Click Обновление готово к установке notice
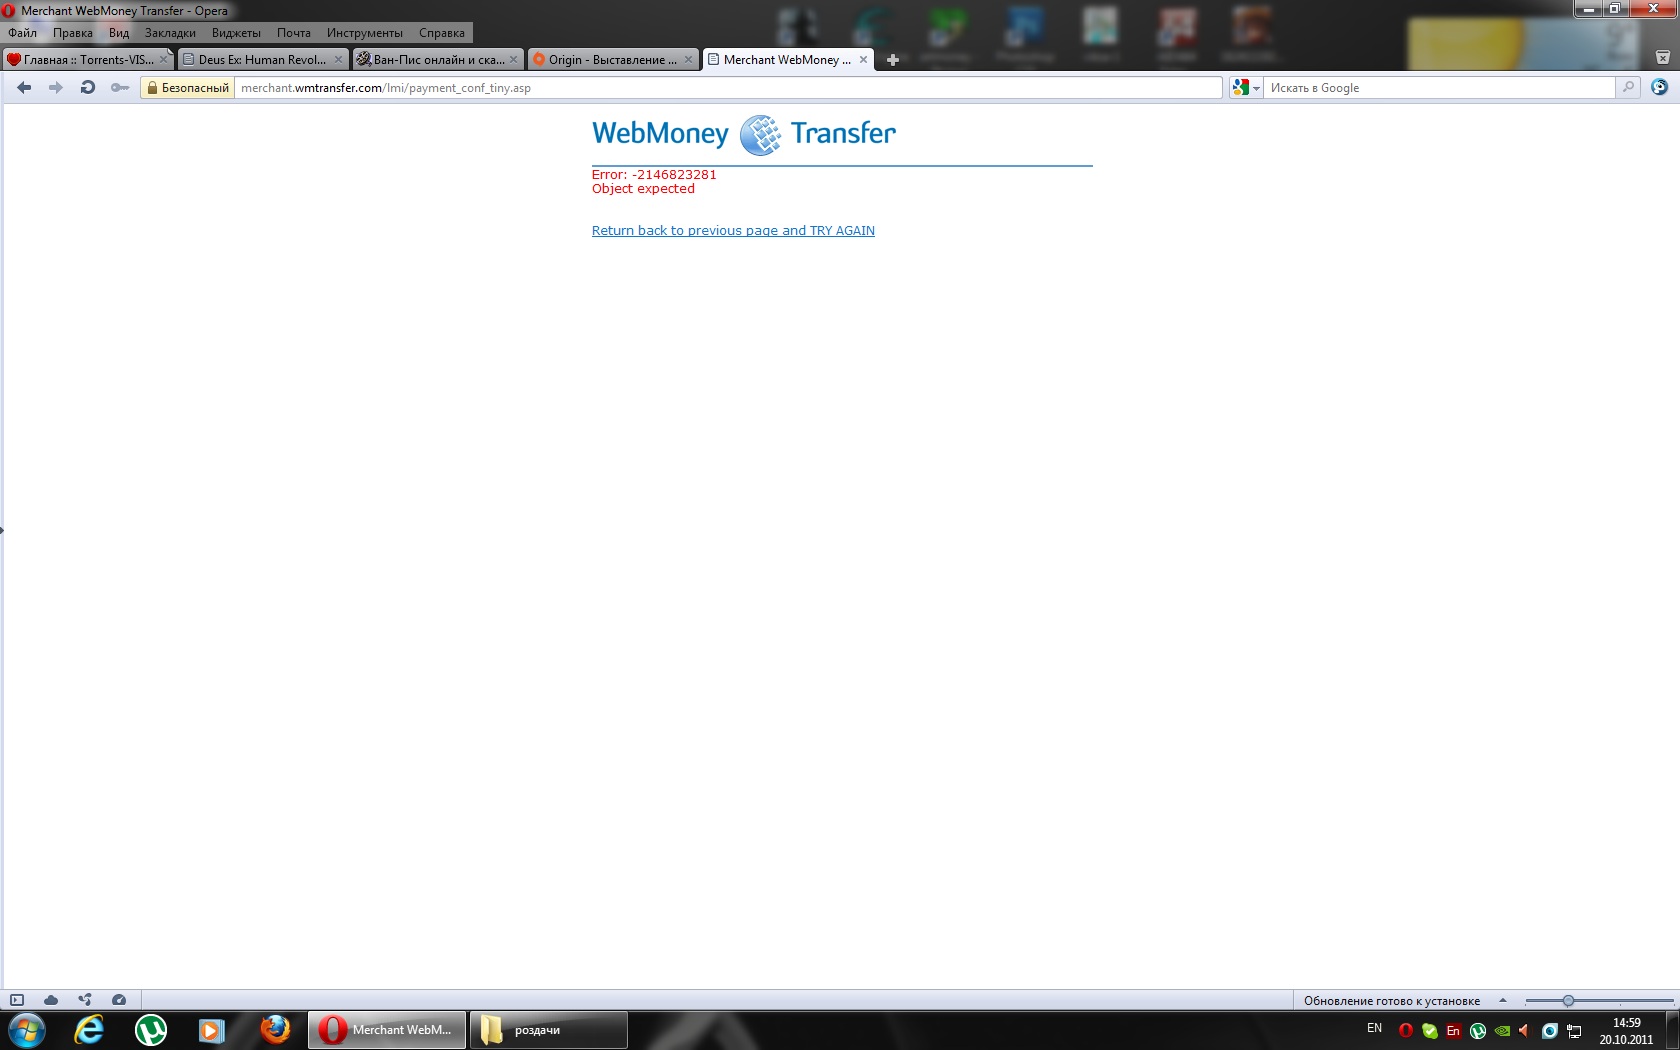The image size is (1680, 1050). pos(1392,1001)
